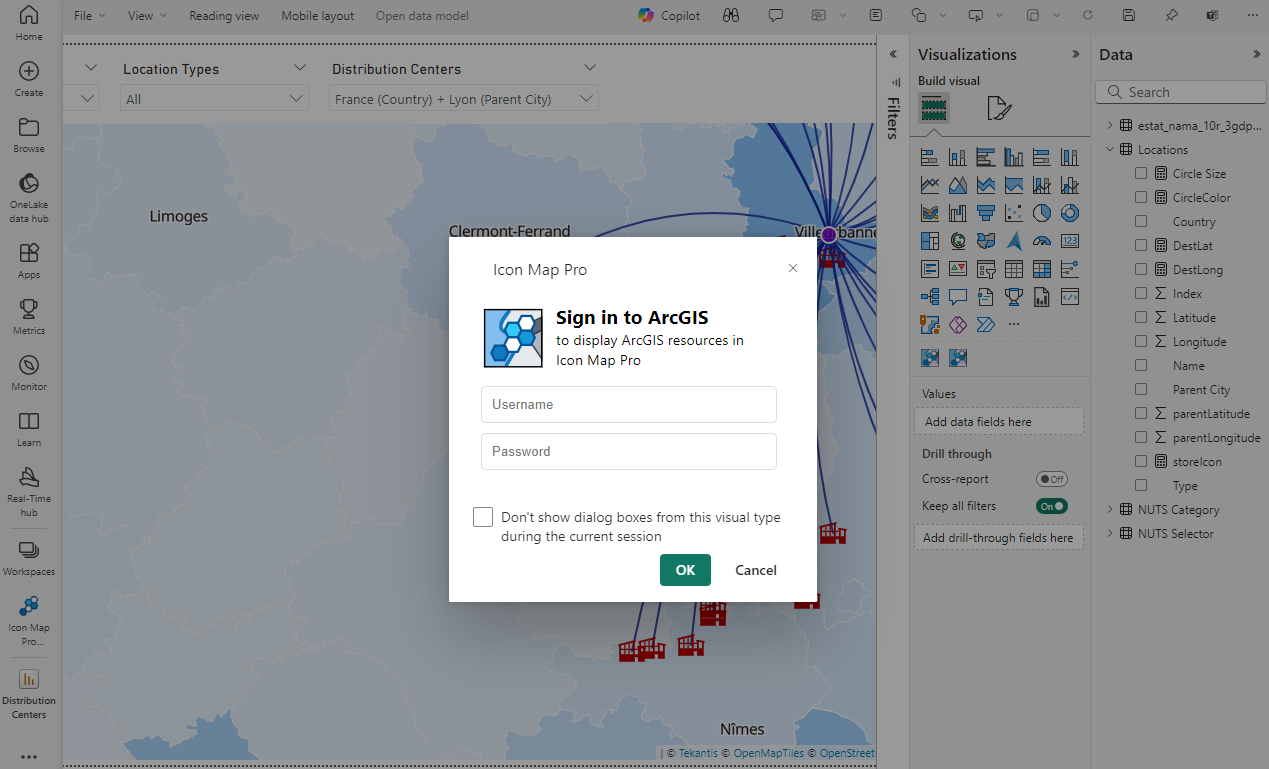Expand the NUTS Category table

tap(1109, 510)
